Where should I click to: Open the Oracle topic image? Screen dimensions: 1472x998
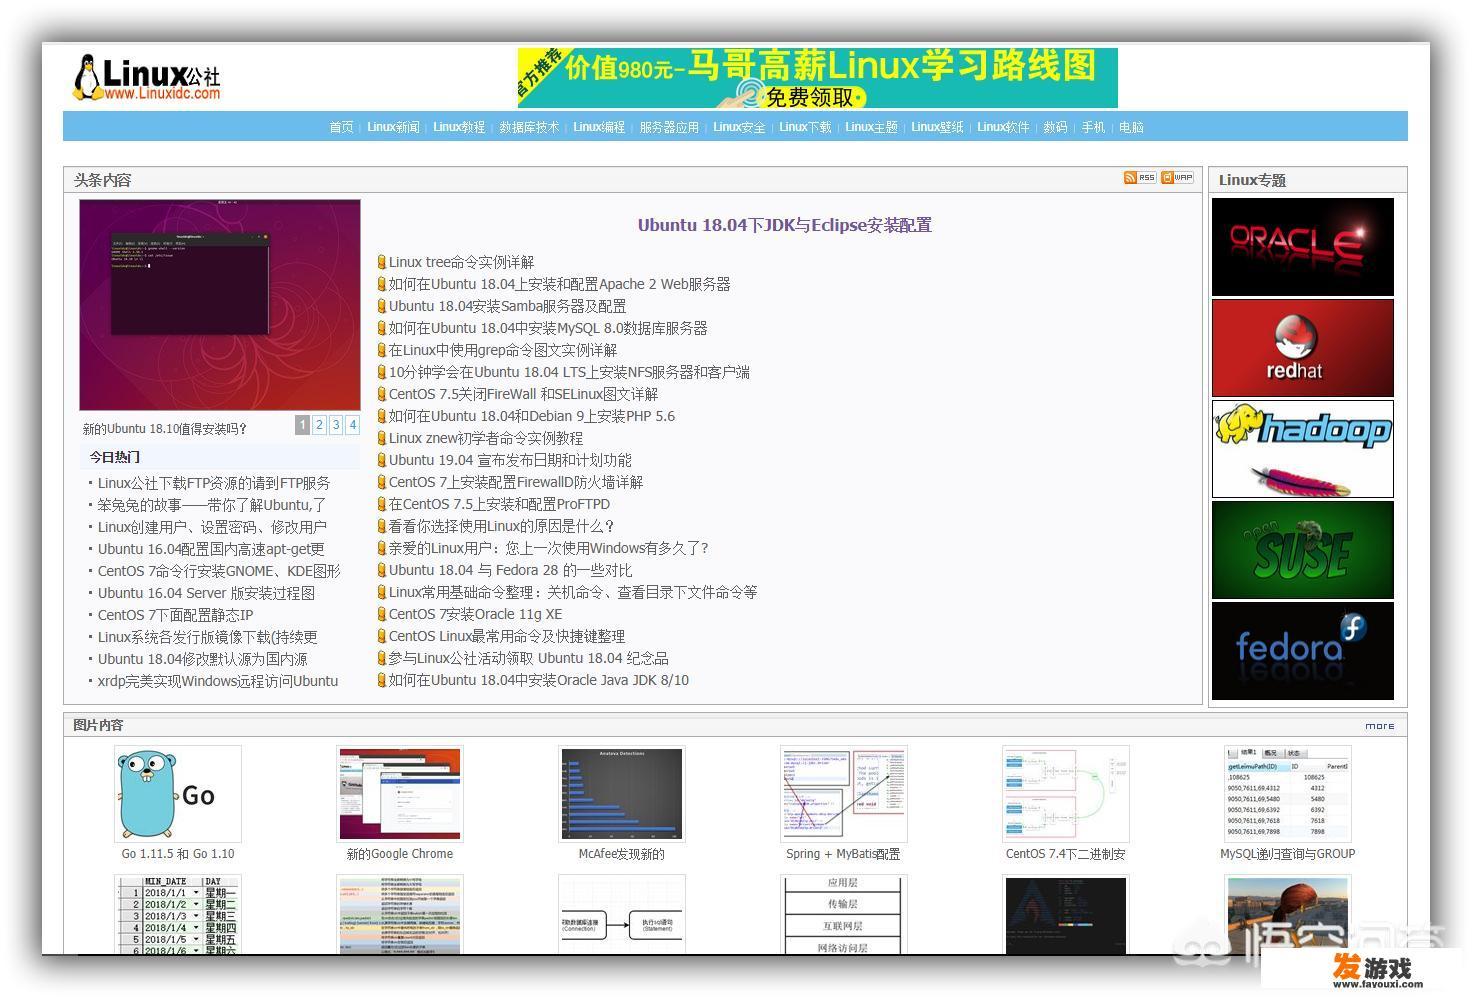click(1302, 247)
